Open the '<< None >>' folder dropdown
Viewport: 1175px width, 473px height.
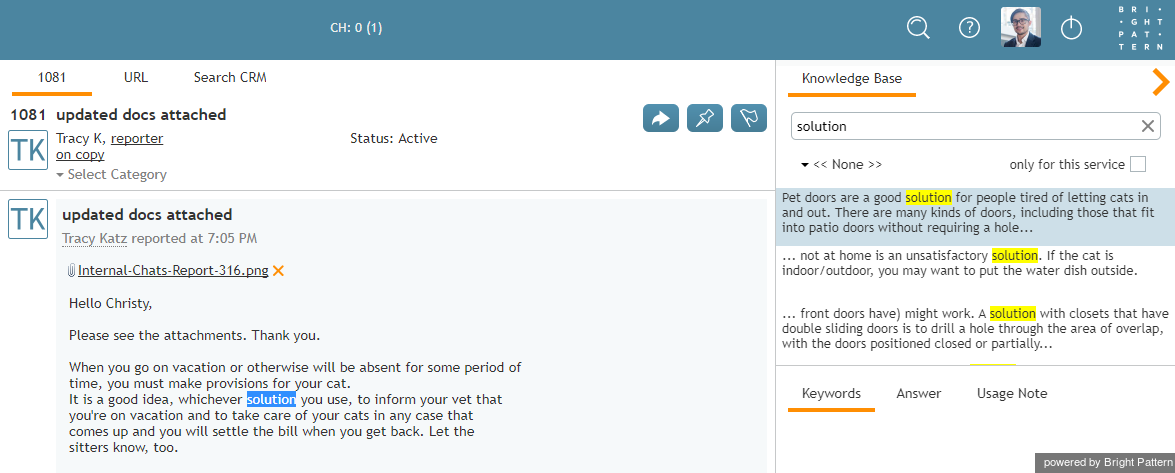[842, 164]
